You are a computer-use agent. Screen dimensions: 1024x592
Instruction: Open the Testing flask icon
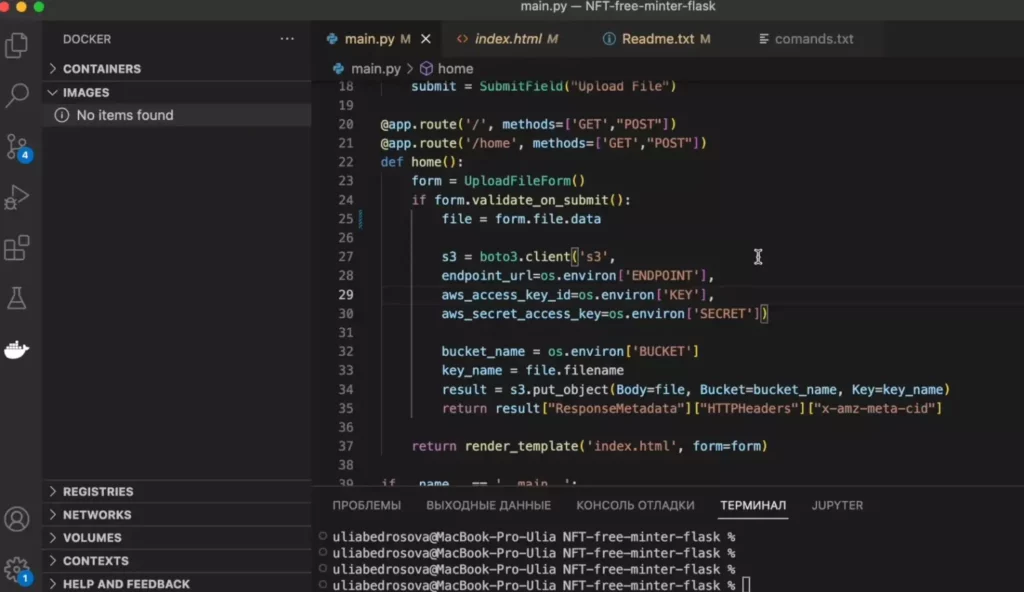[17, 298]
